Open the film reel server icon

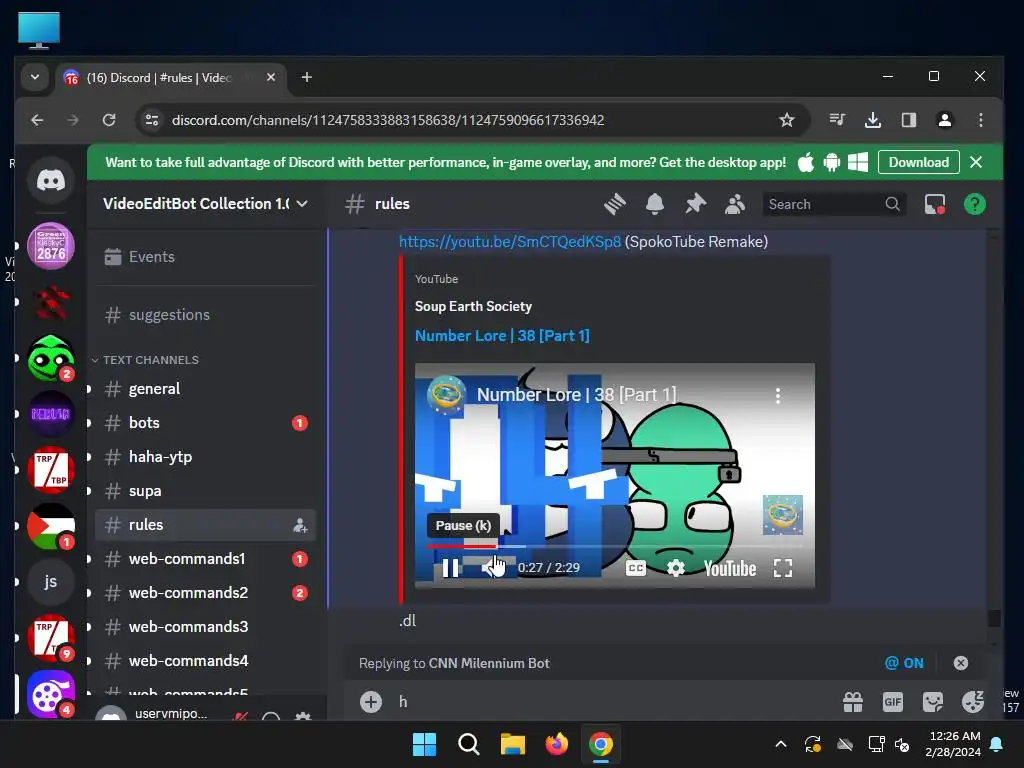50,694
